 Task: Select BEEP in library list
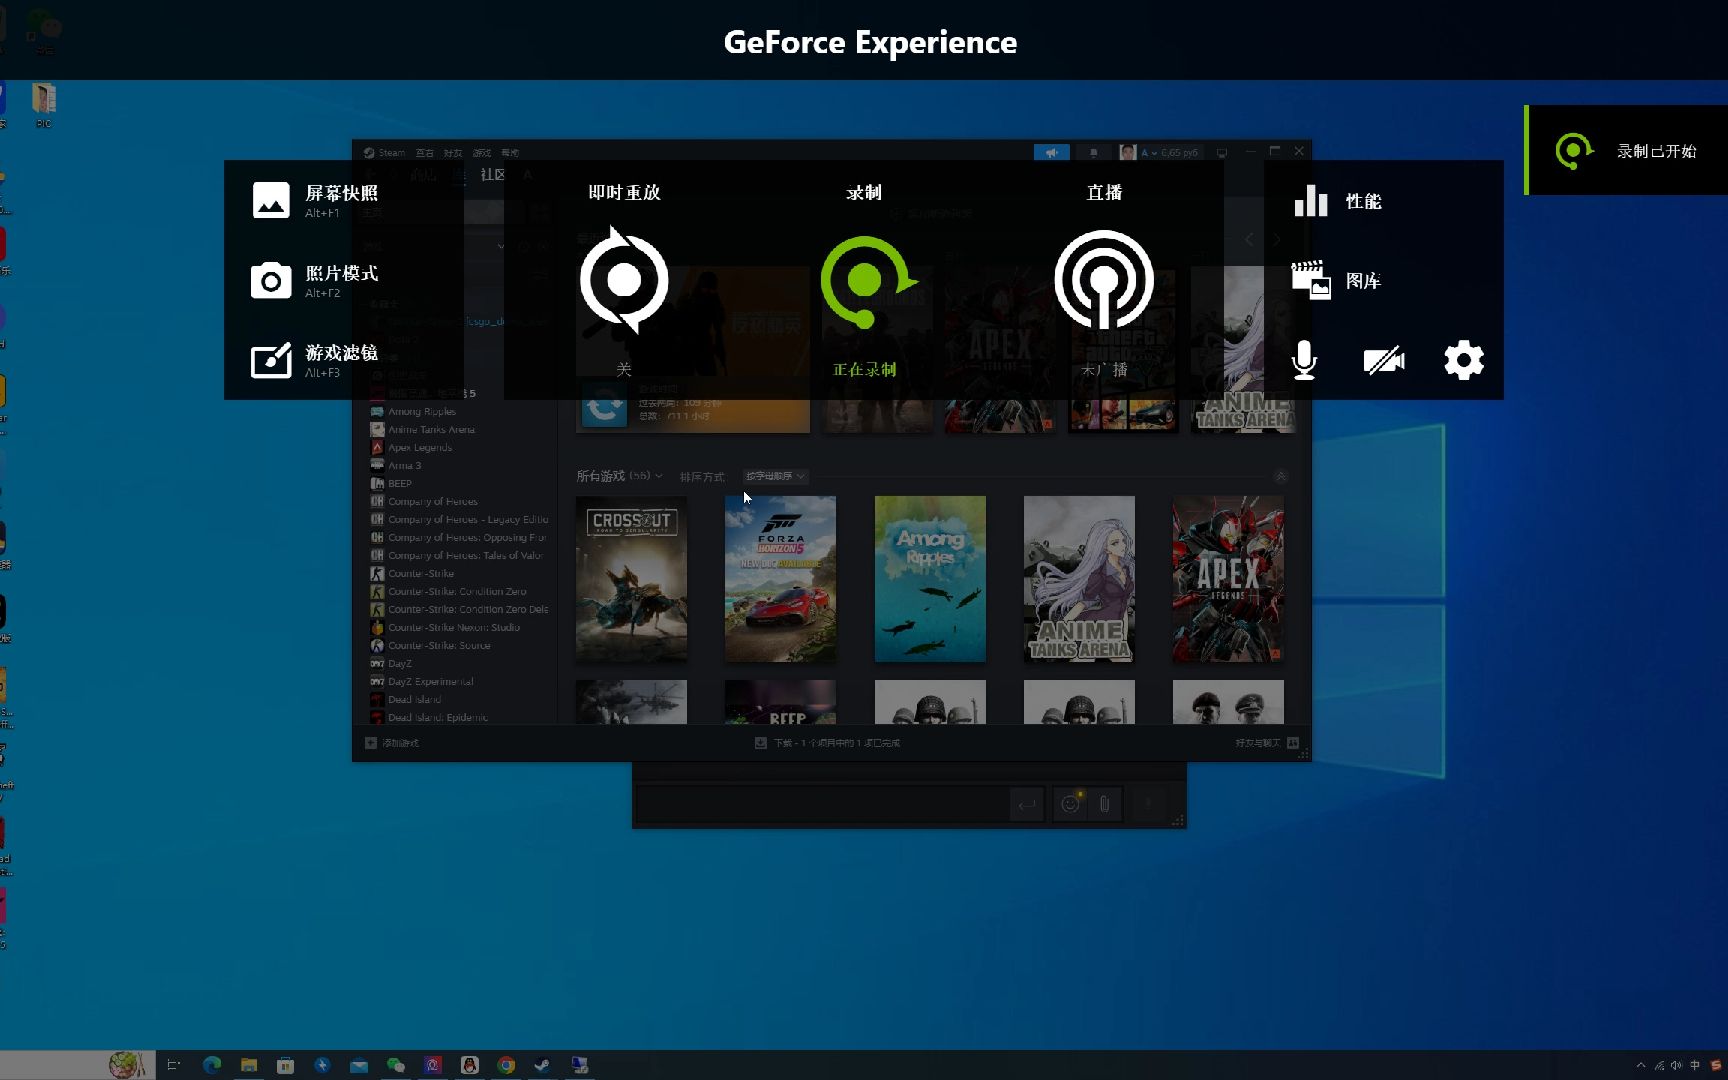coord(400,484)
